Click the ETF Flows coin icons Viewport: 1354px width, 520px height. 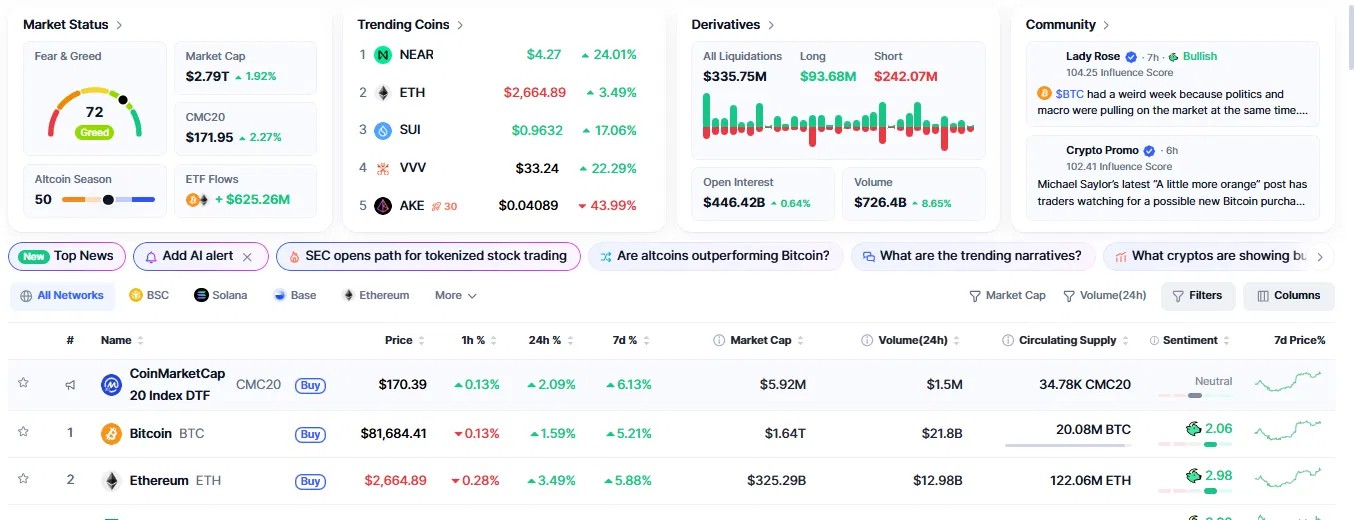click(x=197, y=200)
